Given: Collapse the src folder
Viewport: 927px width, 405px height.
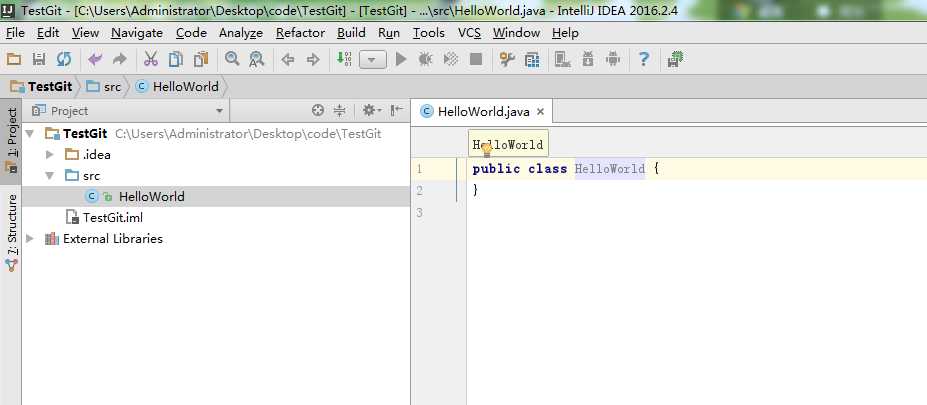Looking at the screenshot, I should pyautogui.click(x=50, y=176).
